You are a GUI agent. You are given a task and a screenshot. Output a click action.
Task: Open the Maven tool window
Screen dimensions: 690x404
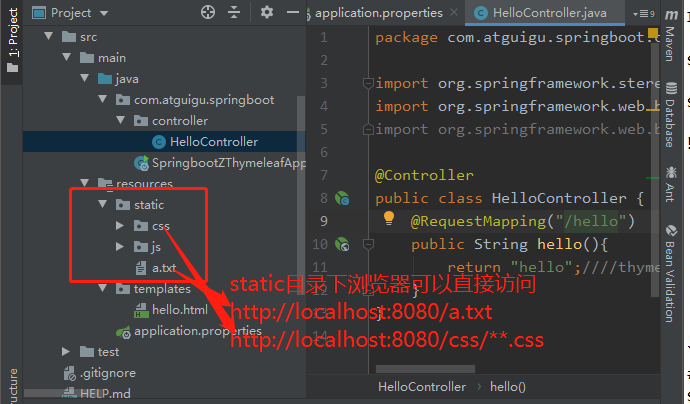(x=670, y=35)
